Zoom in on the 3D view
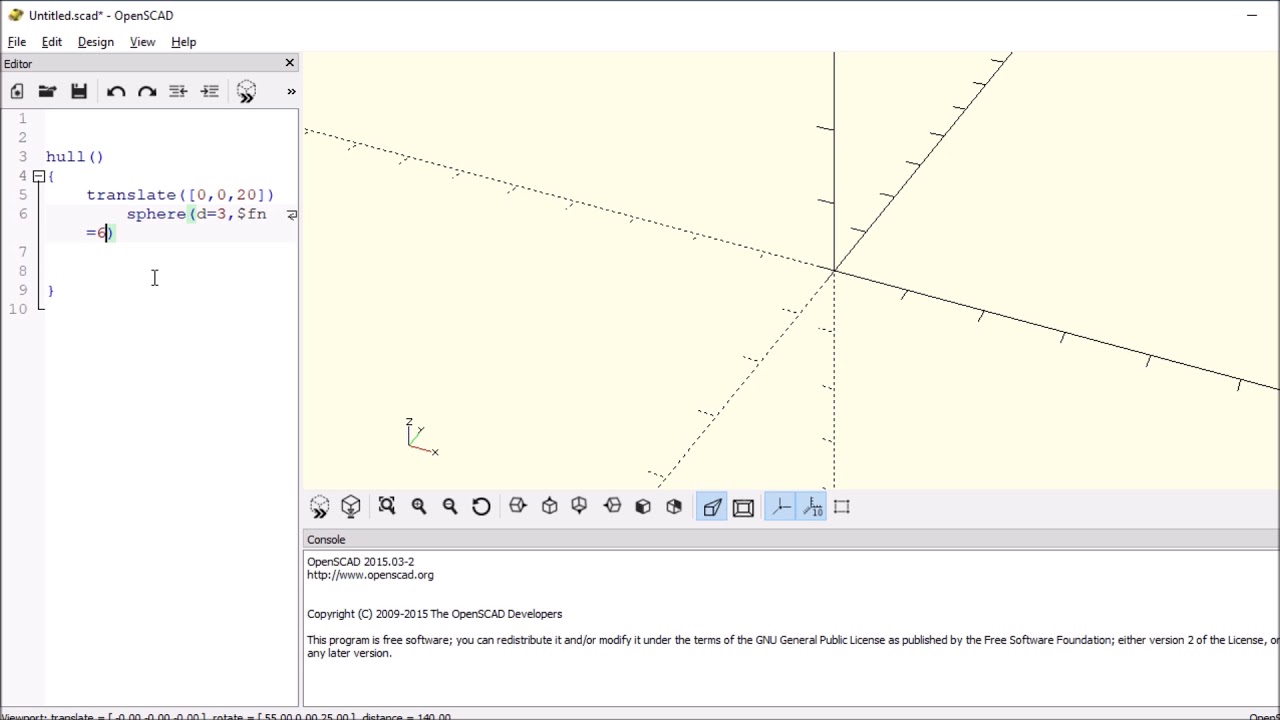This screenshot has width=1280, height=720. pos(419,507)
